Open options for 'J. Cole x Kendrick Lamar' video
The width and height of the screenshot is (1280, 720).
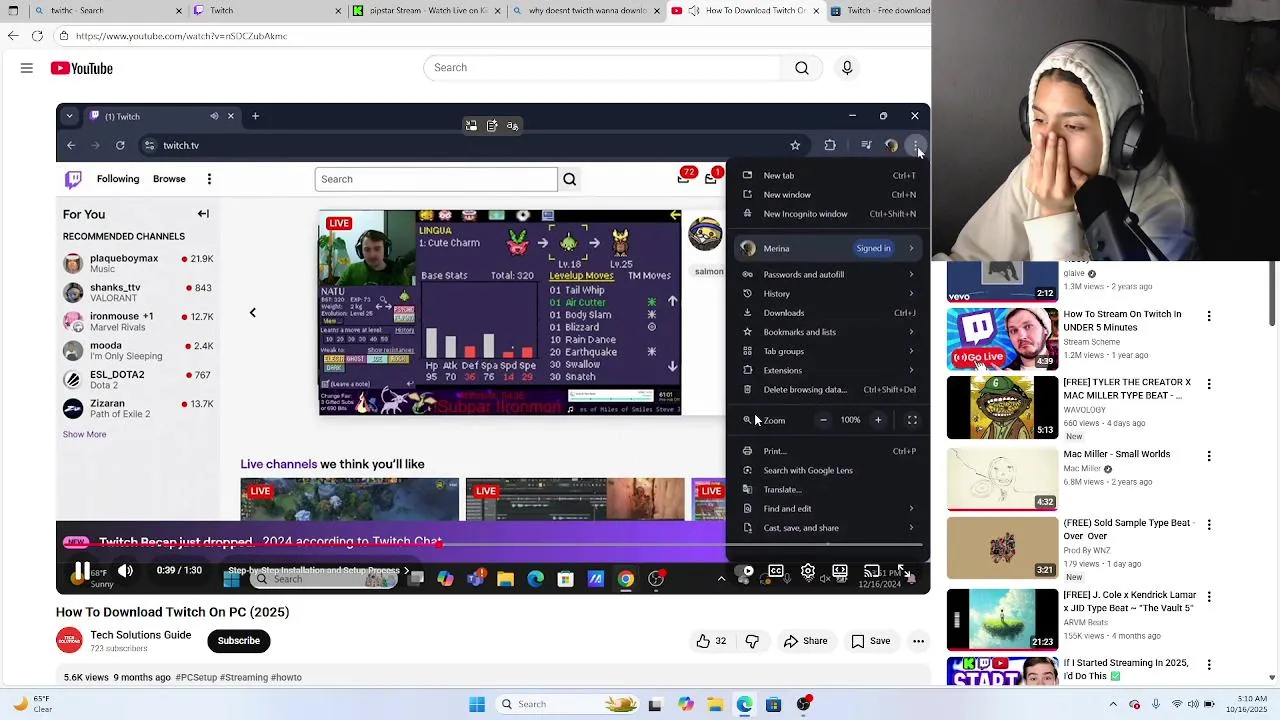point(1209,597)
